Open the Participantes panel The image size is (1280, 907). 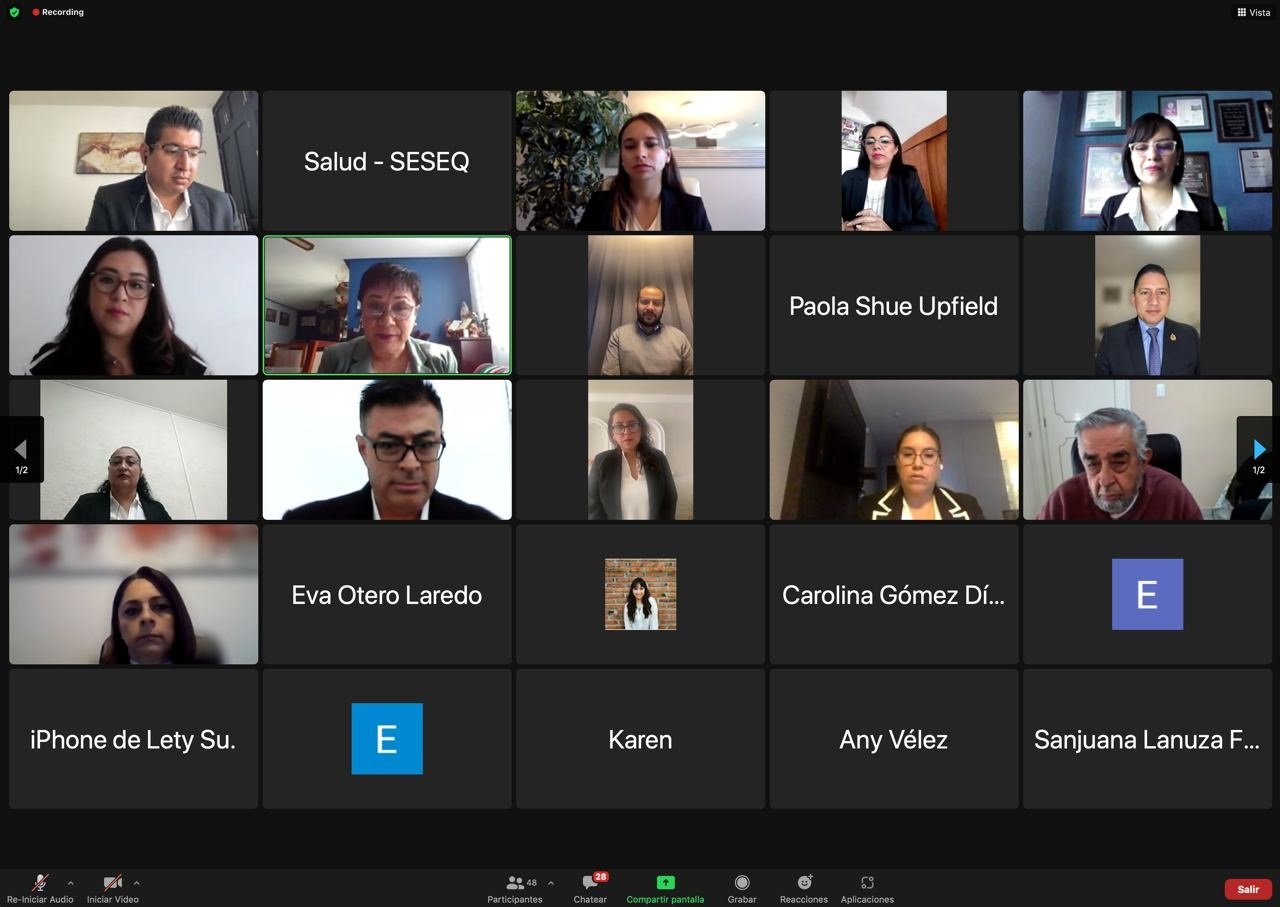pos(516,887)
